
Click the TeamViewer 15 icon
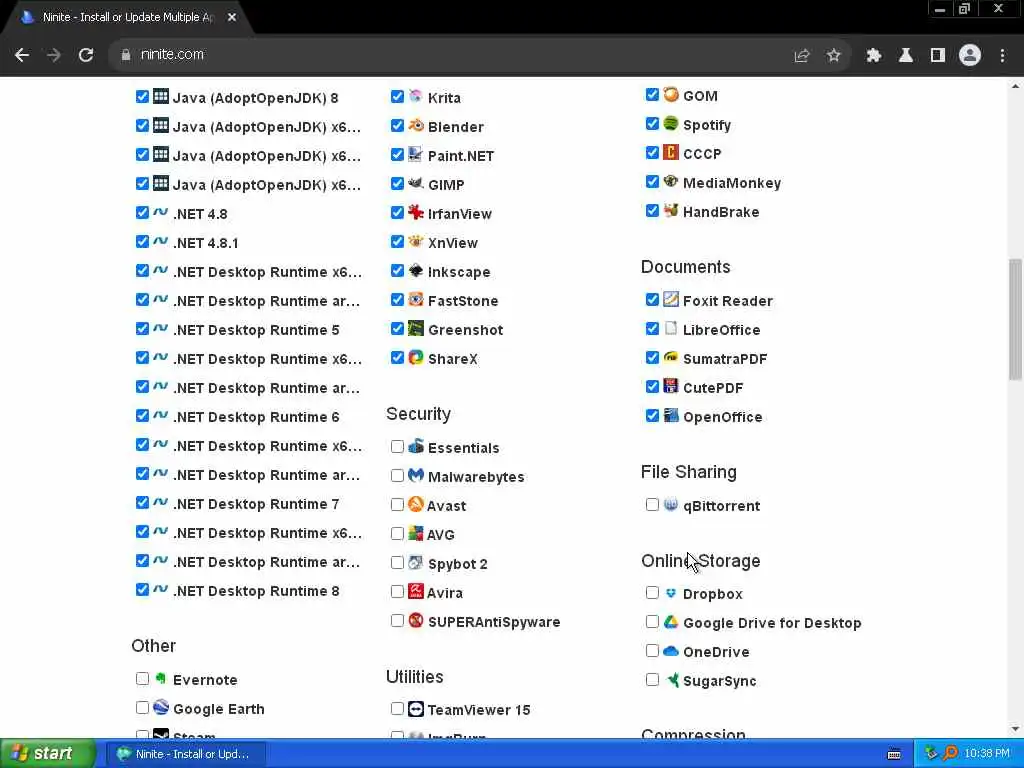coord(415,709)
